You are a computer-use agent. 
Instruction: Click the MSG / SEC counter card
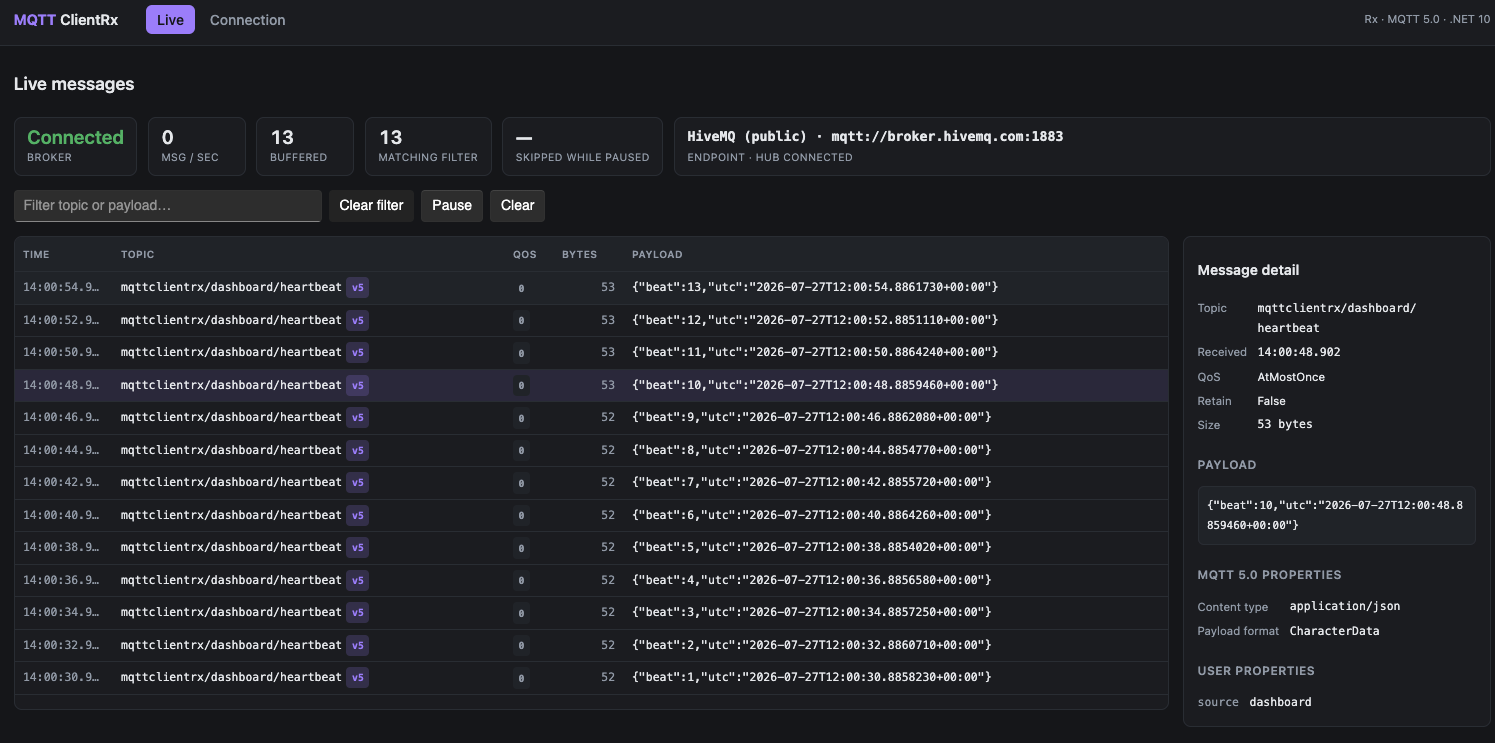coord(197,146)
